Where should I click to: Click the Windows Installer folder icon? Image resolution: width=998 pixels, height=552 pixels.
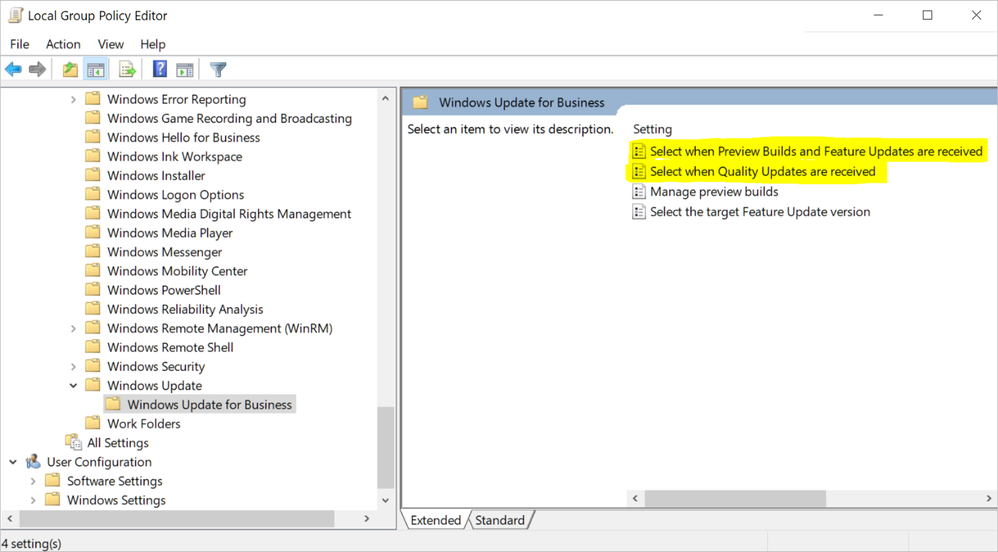tap(93, 174)
